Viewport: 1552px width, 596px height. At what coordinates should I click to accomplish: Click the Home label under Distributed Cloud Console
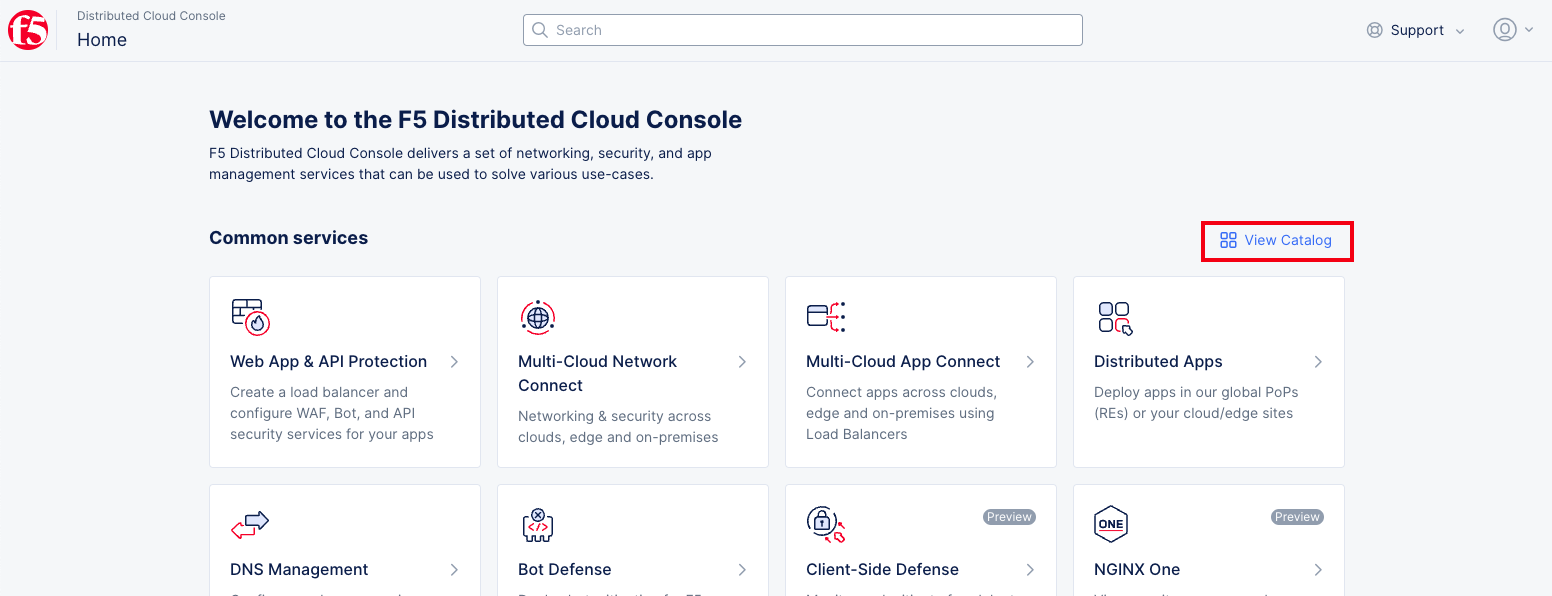tap(102, 40)
